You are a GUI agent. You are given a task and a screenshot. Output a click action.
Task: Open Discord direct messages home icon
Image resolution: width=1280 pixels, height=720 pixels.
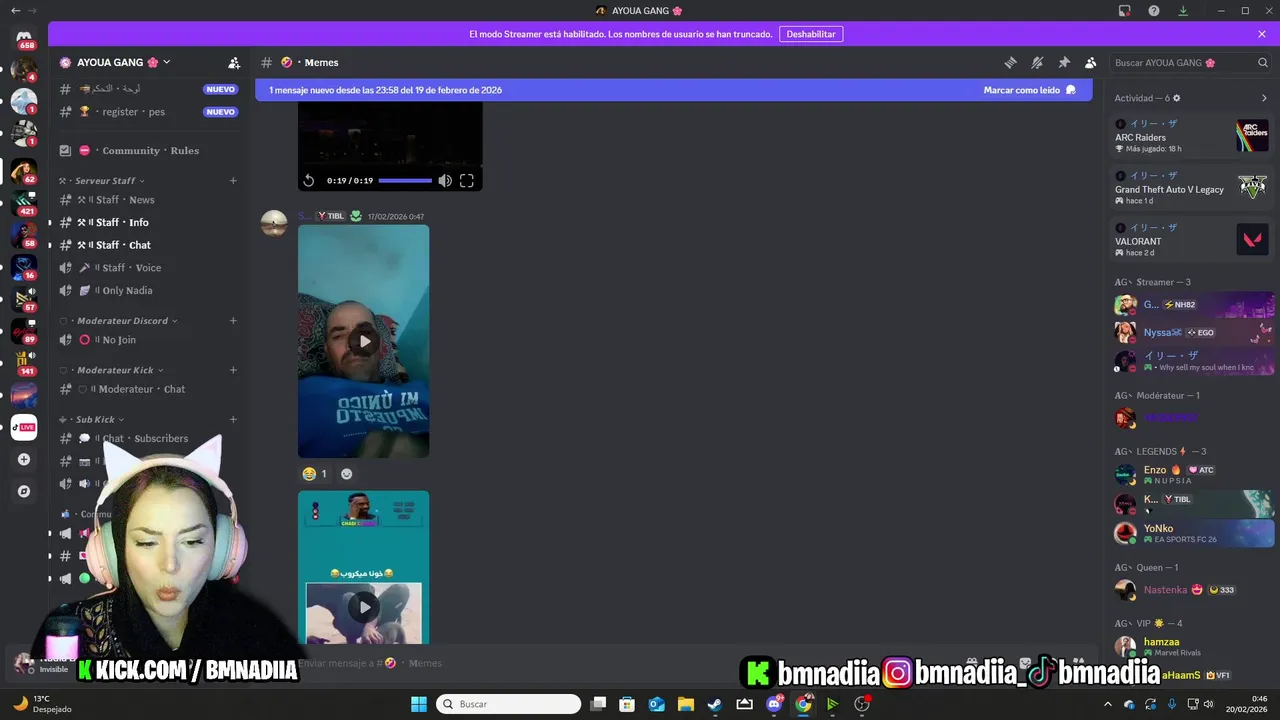pyautogui.click(x=24, y=38)
